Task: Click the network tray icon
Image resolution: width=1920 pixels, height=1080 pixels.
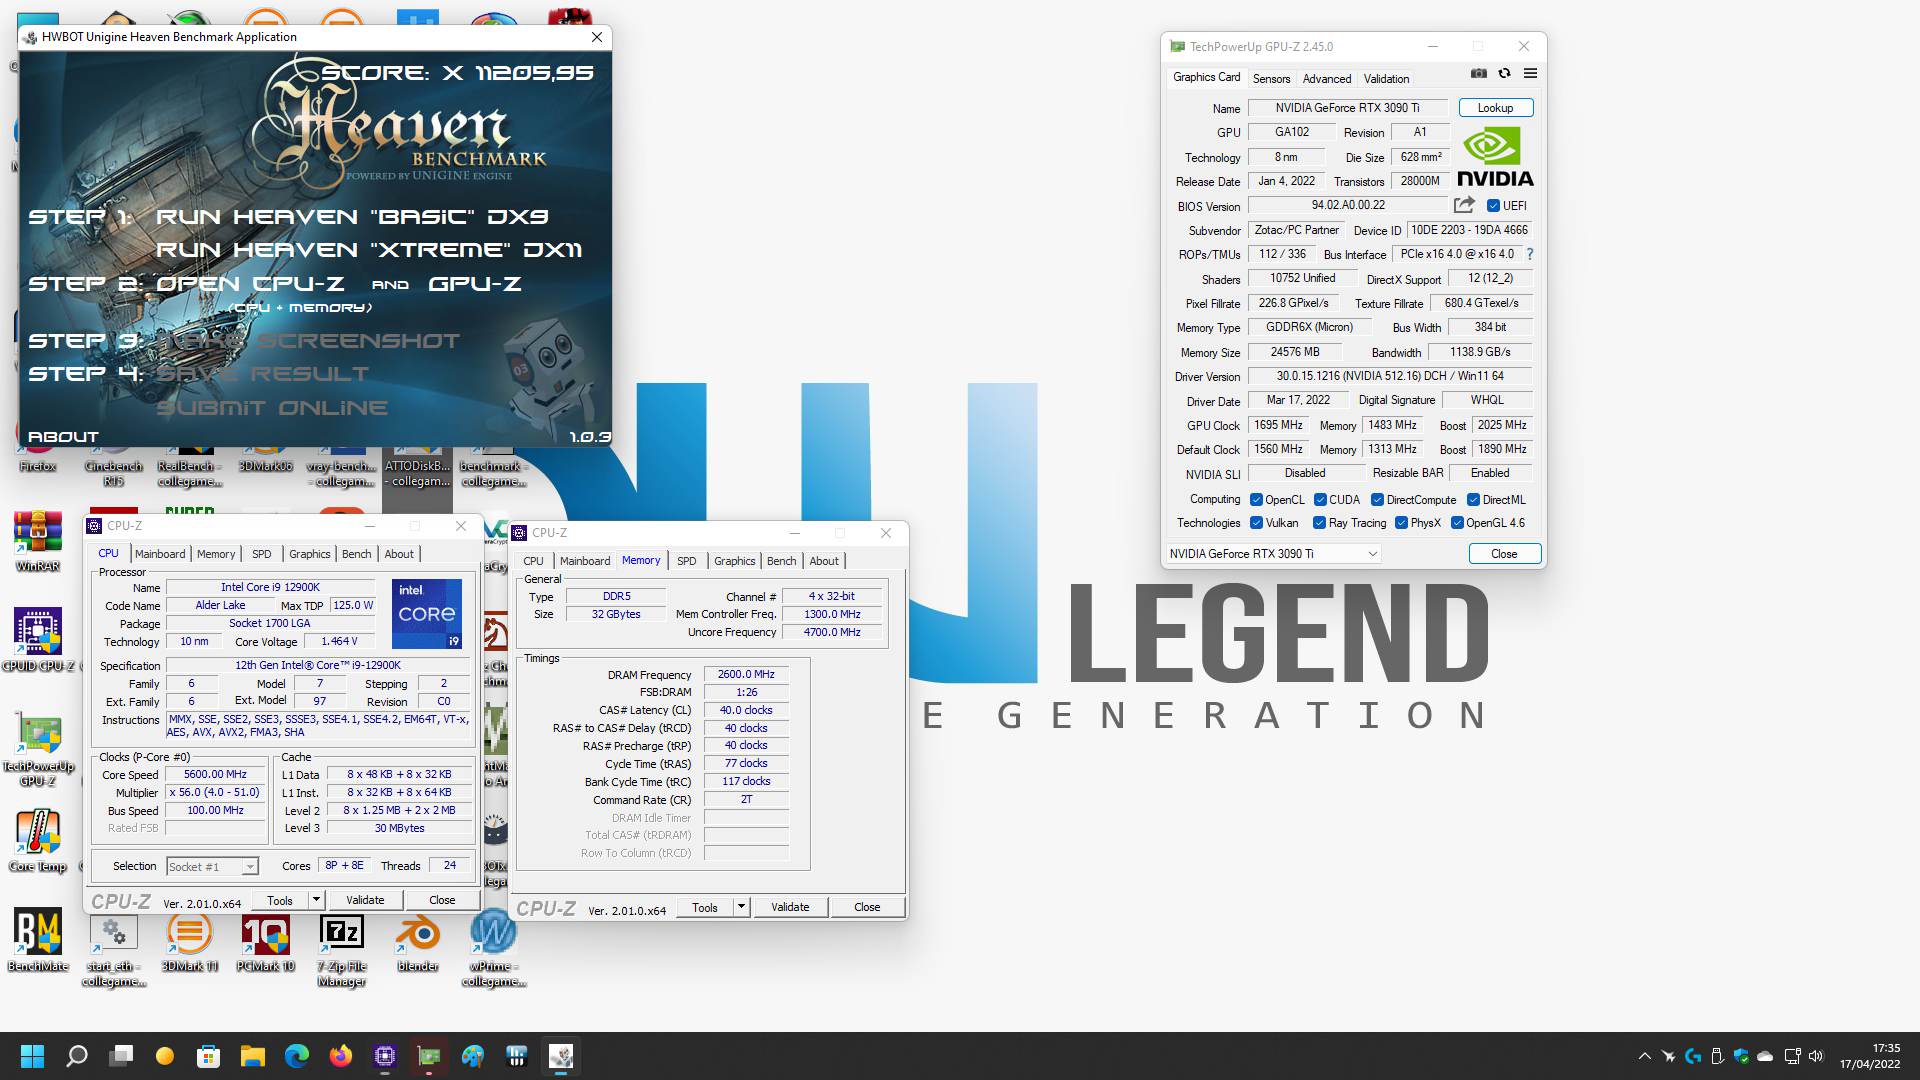Action: tap(1792, 1056)
